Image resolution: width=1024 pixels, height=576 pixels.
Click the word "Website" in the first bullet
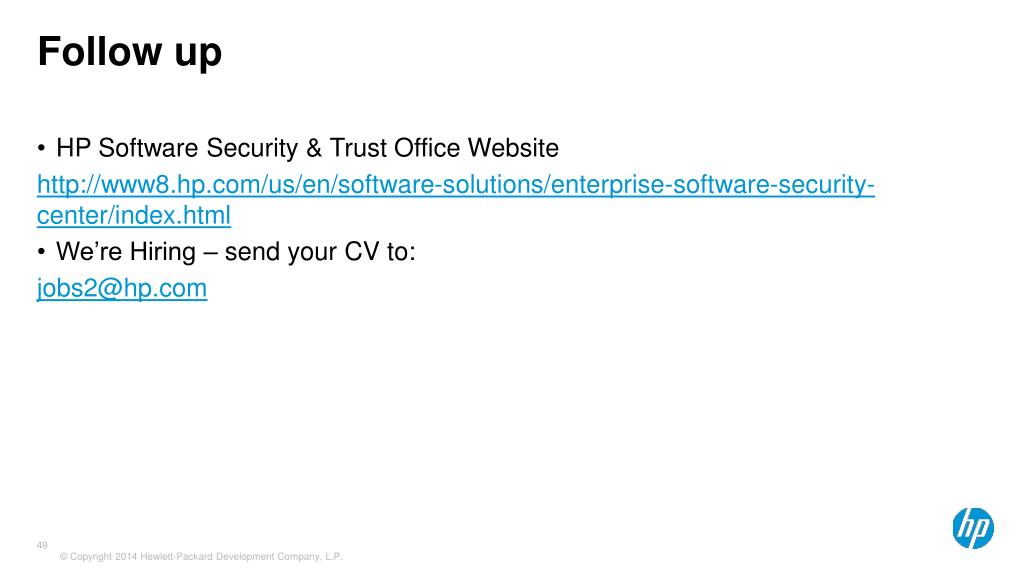[513, 148]
